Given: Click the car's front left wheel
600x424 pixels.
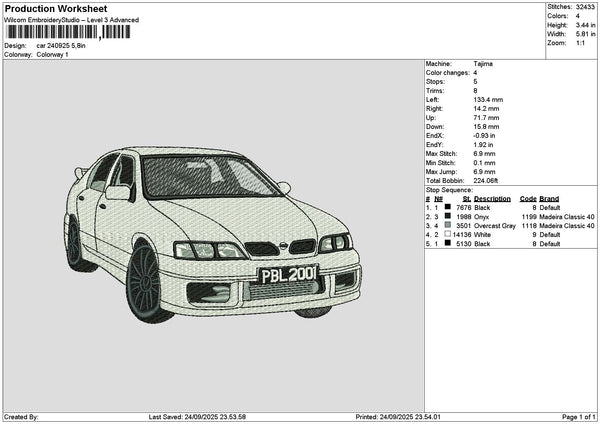Looking at the screenshot, I should coord(143,282).
